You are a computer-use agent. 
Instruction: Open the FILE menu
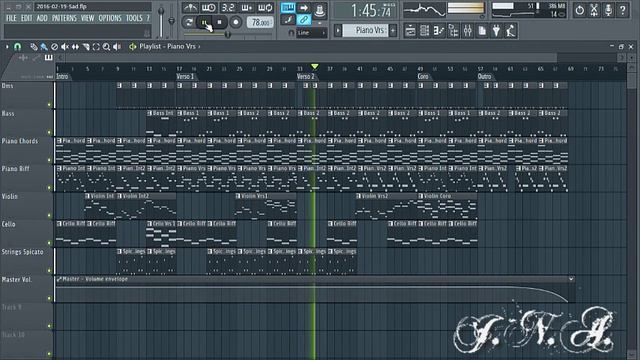pos(11,18)
